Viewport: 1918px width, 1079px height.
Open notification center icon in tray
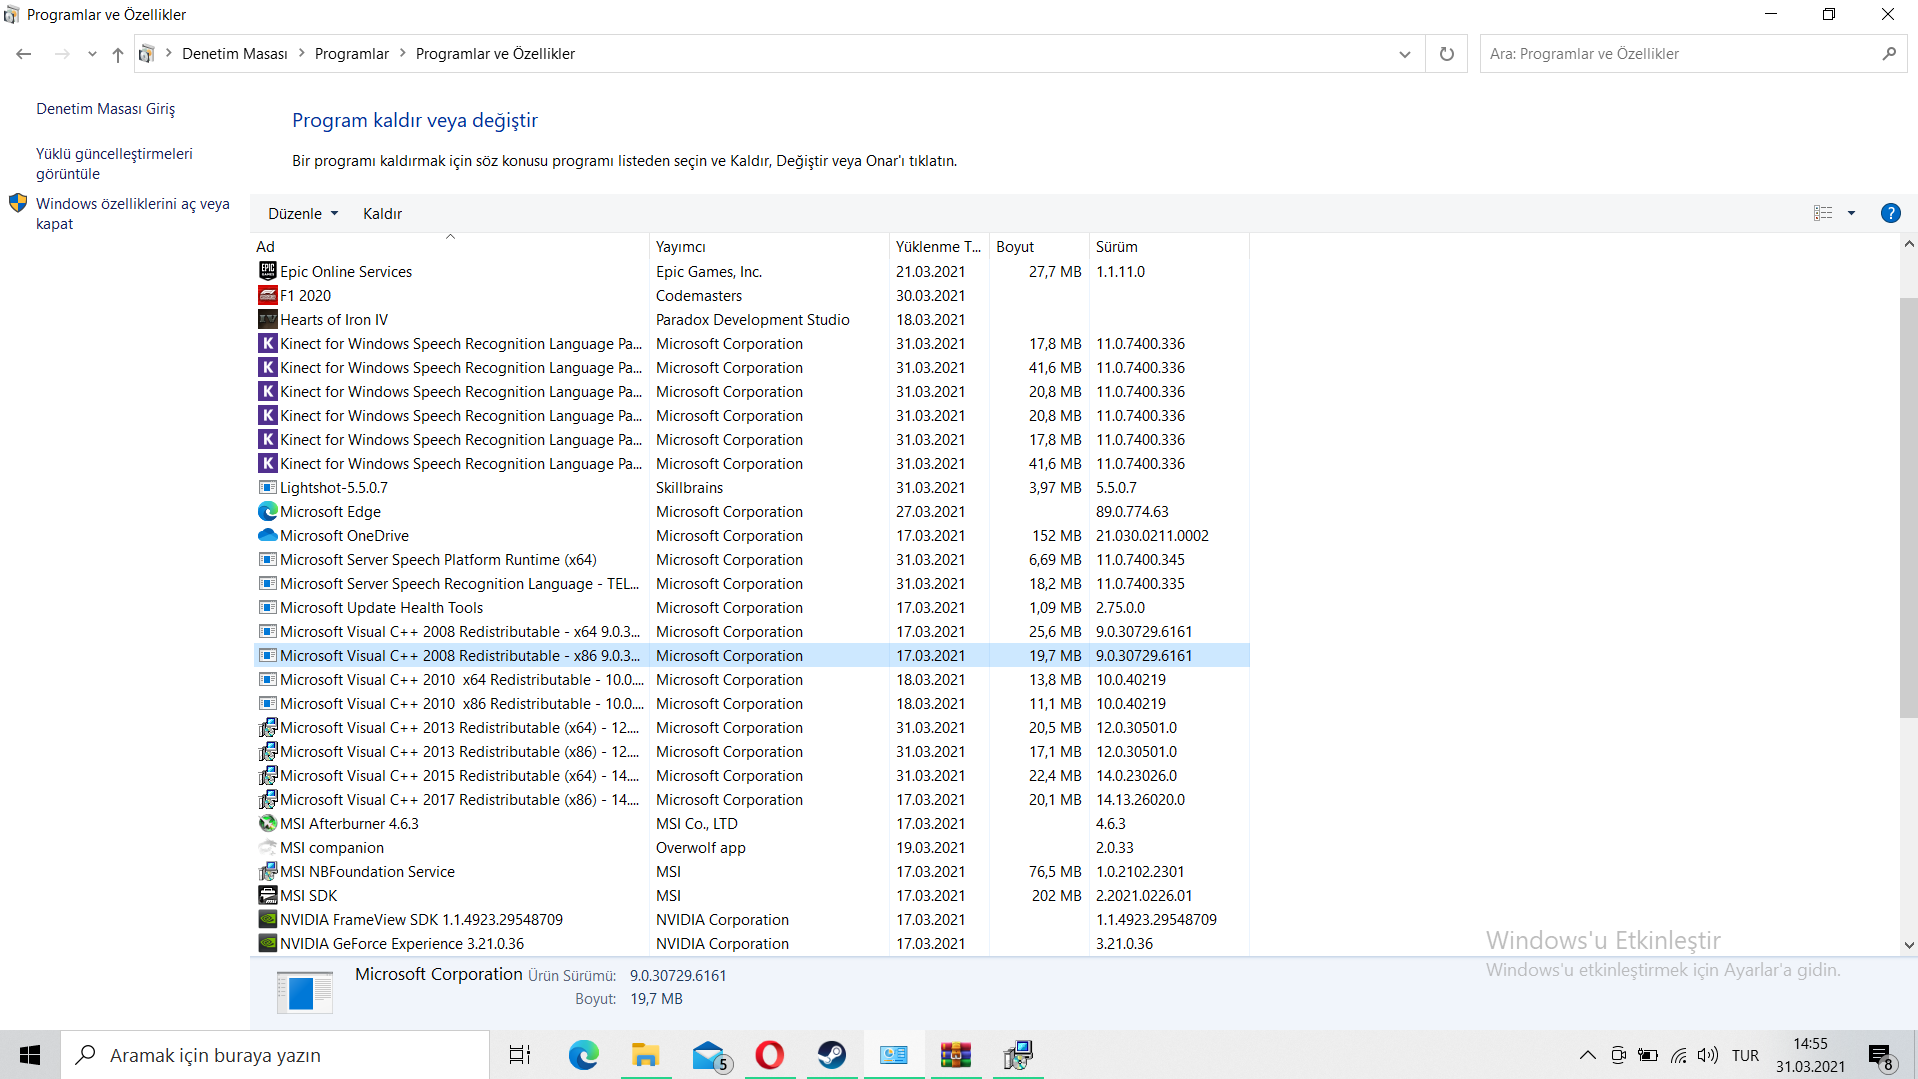coord(1880,1055)
